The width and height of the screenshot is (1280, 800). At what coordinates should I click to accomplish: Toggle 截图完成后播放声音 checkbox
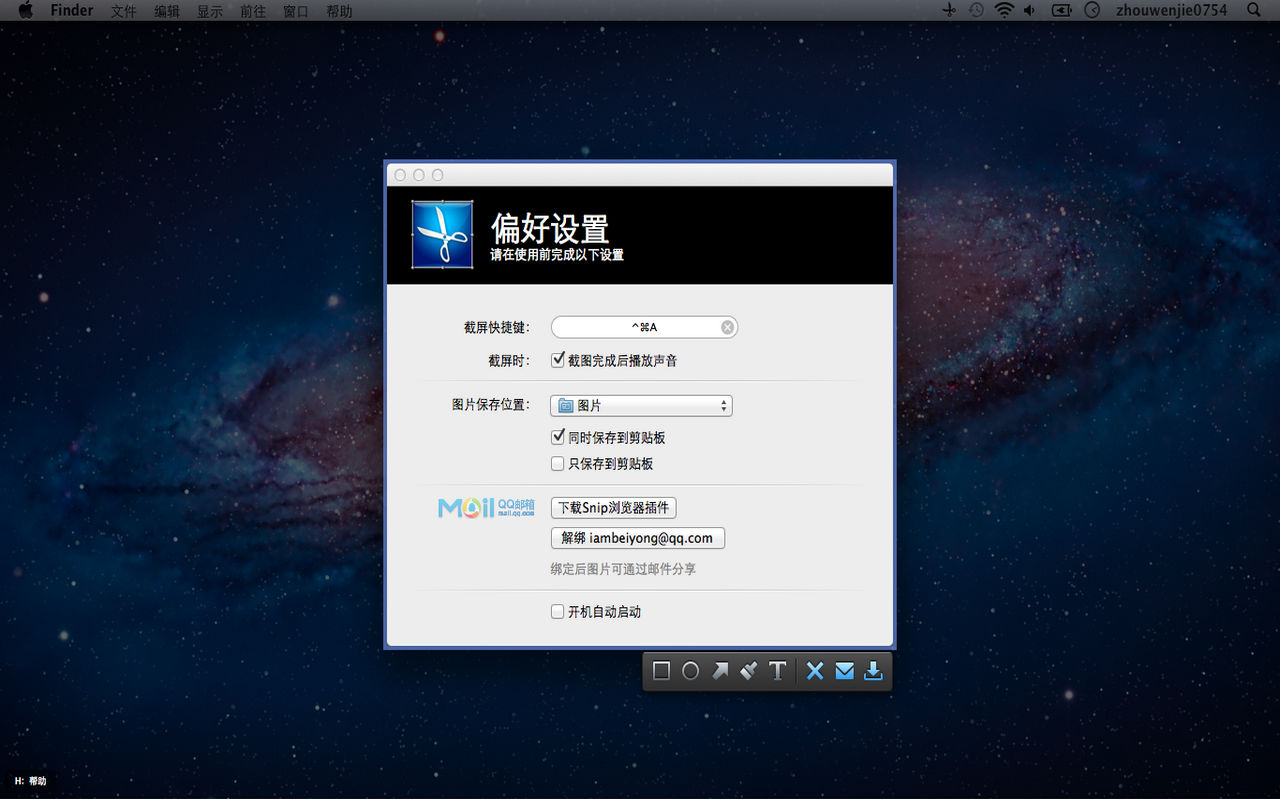pos(558,360)
